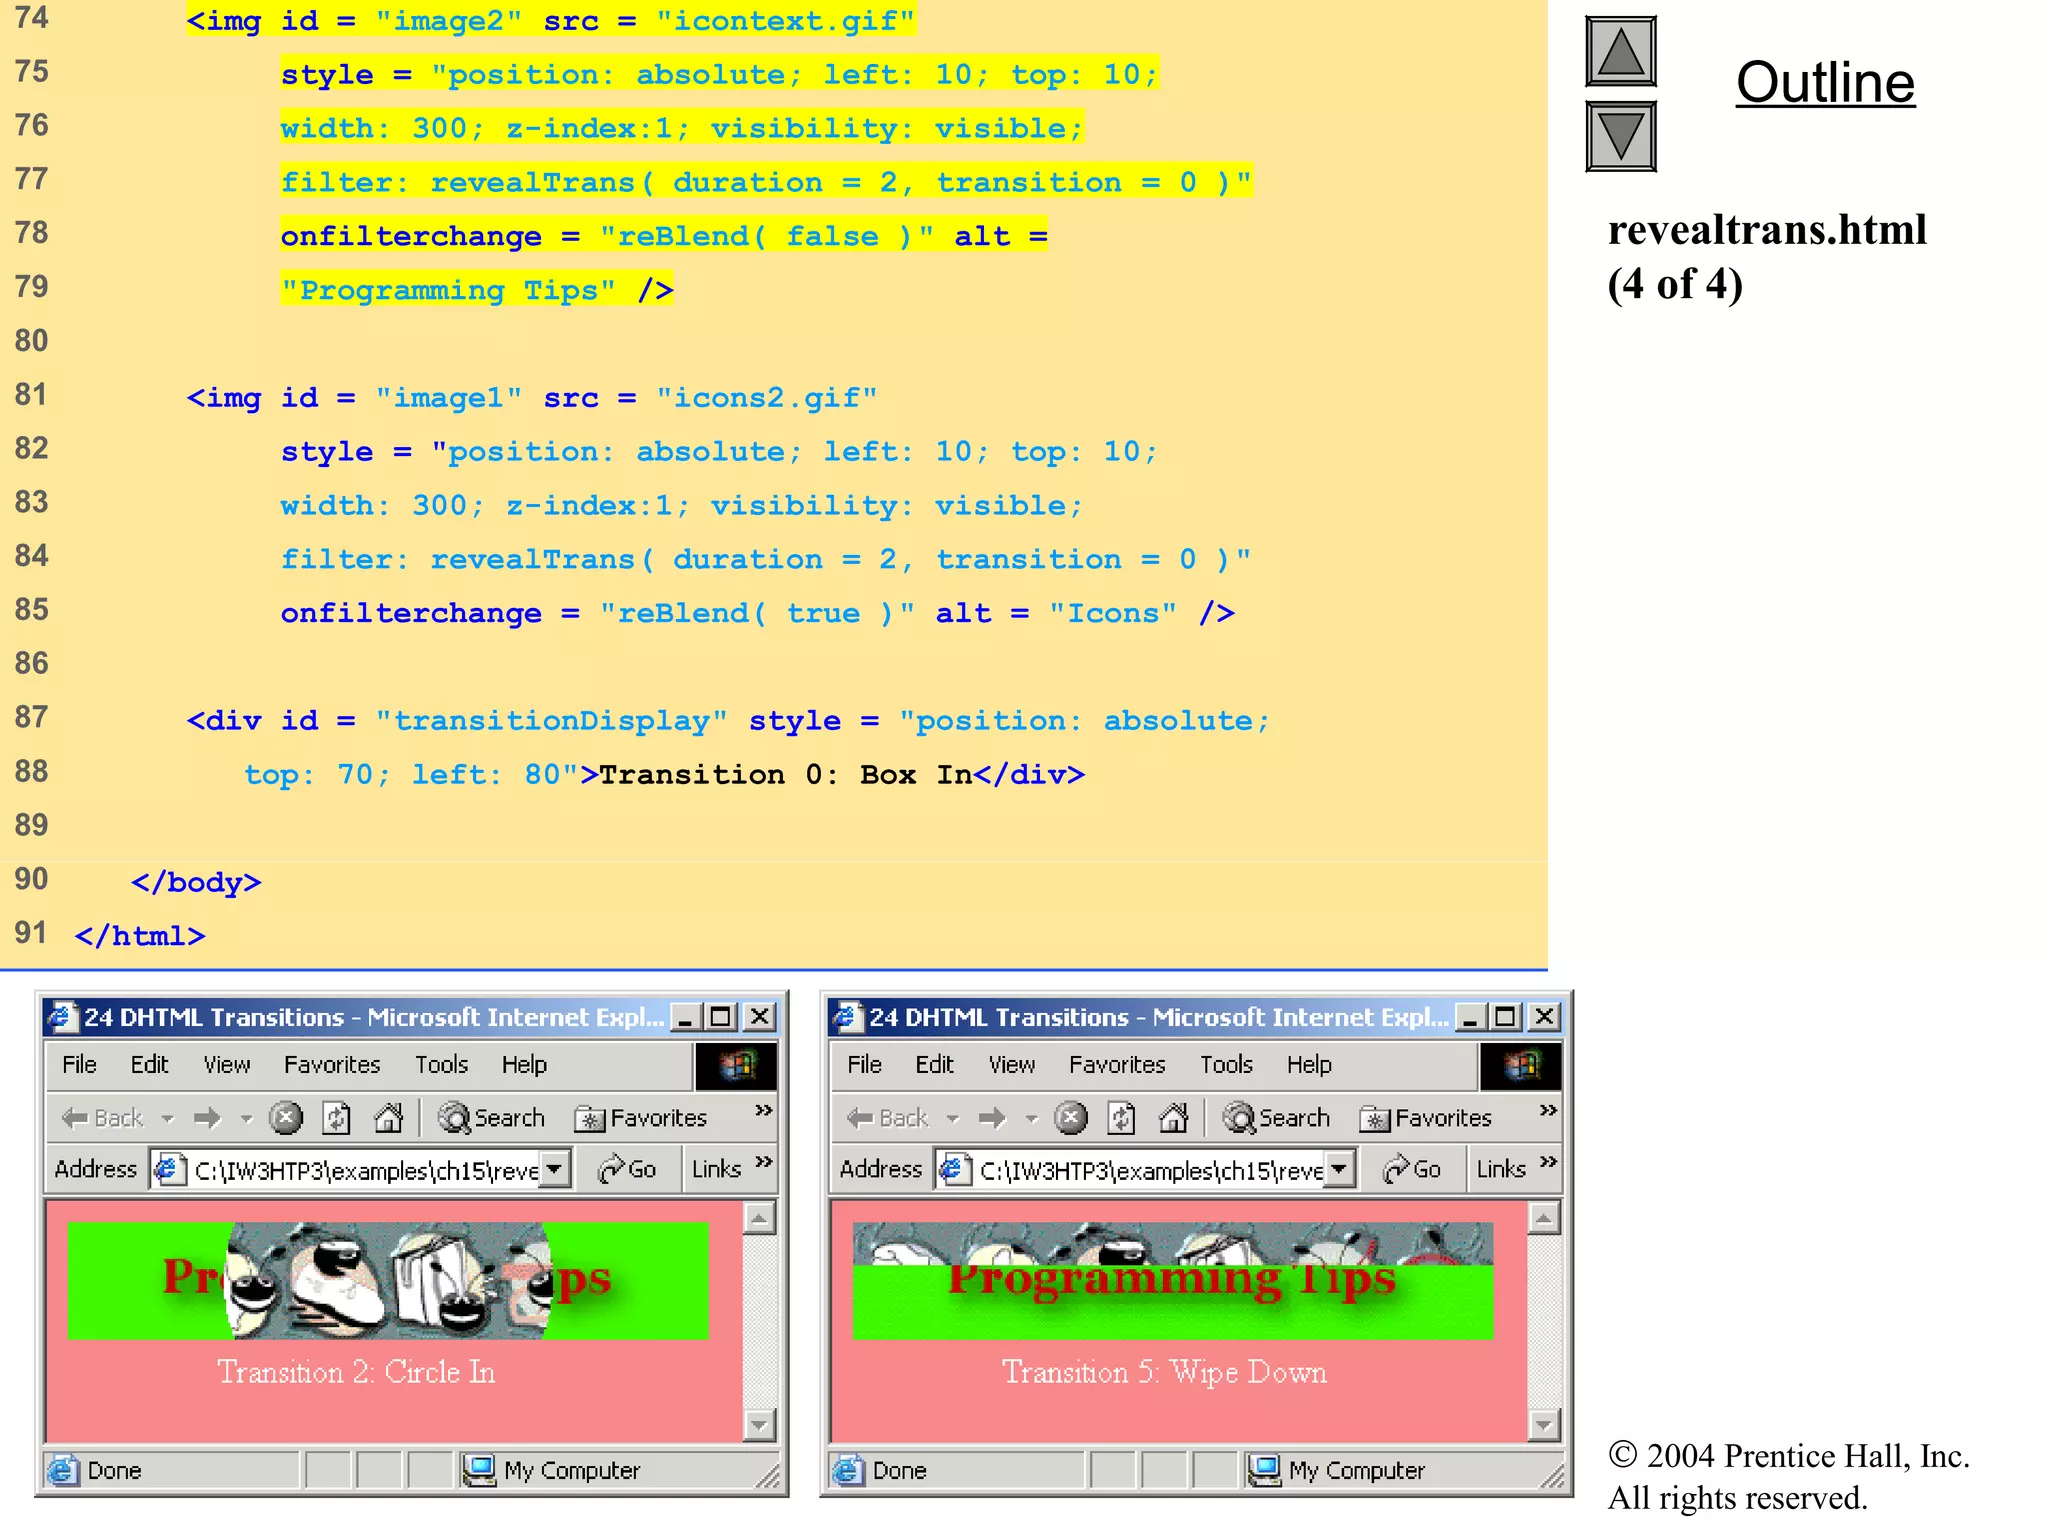The height and width of the screenshot is (1536, 2048).
Task: Click the Outline heading link
Action: [x=1824, y=83]
